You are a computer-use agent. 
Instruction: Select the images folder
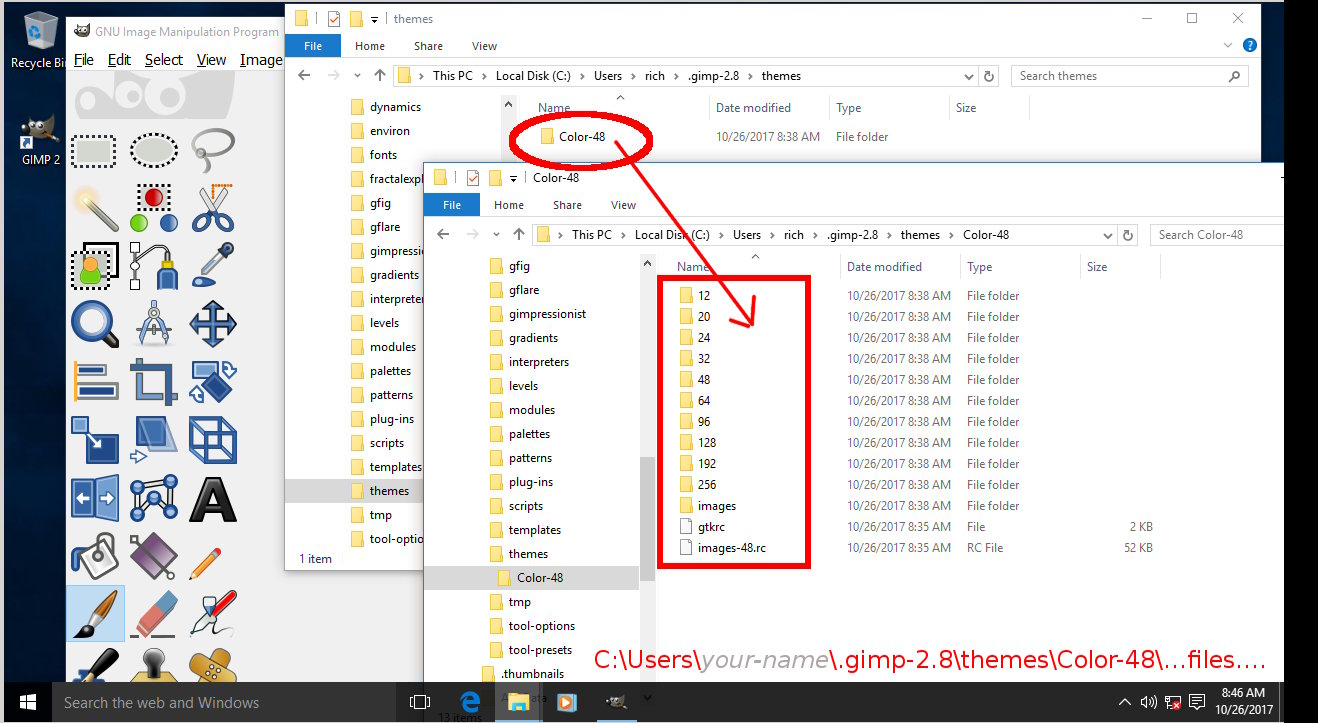[x=717, y=506]
